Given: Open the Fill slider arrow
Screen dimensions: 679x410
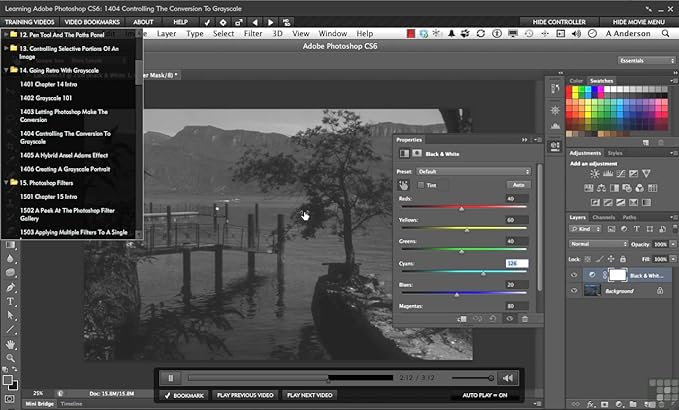Looking at the screenshot, I should click(x=673, y=259).
